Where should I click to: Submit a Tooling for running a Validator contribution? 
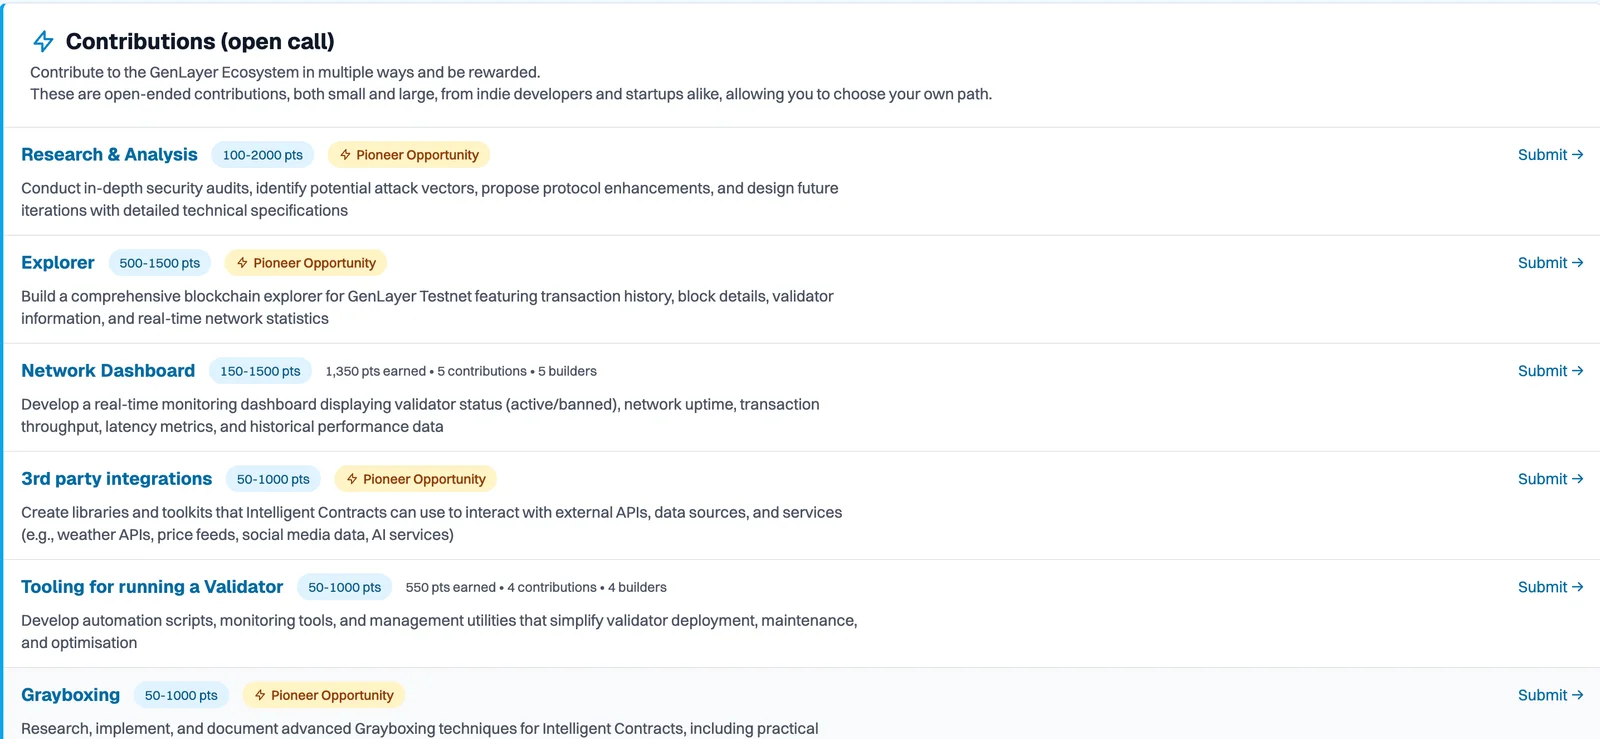pyautogui.click(x=1550, y=587)
